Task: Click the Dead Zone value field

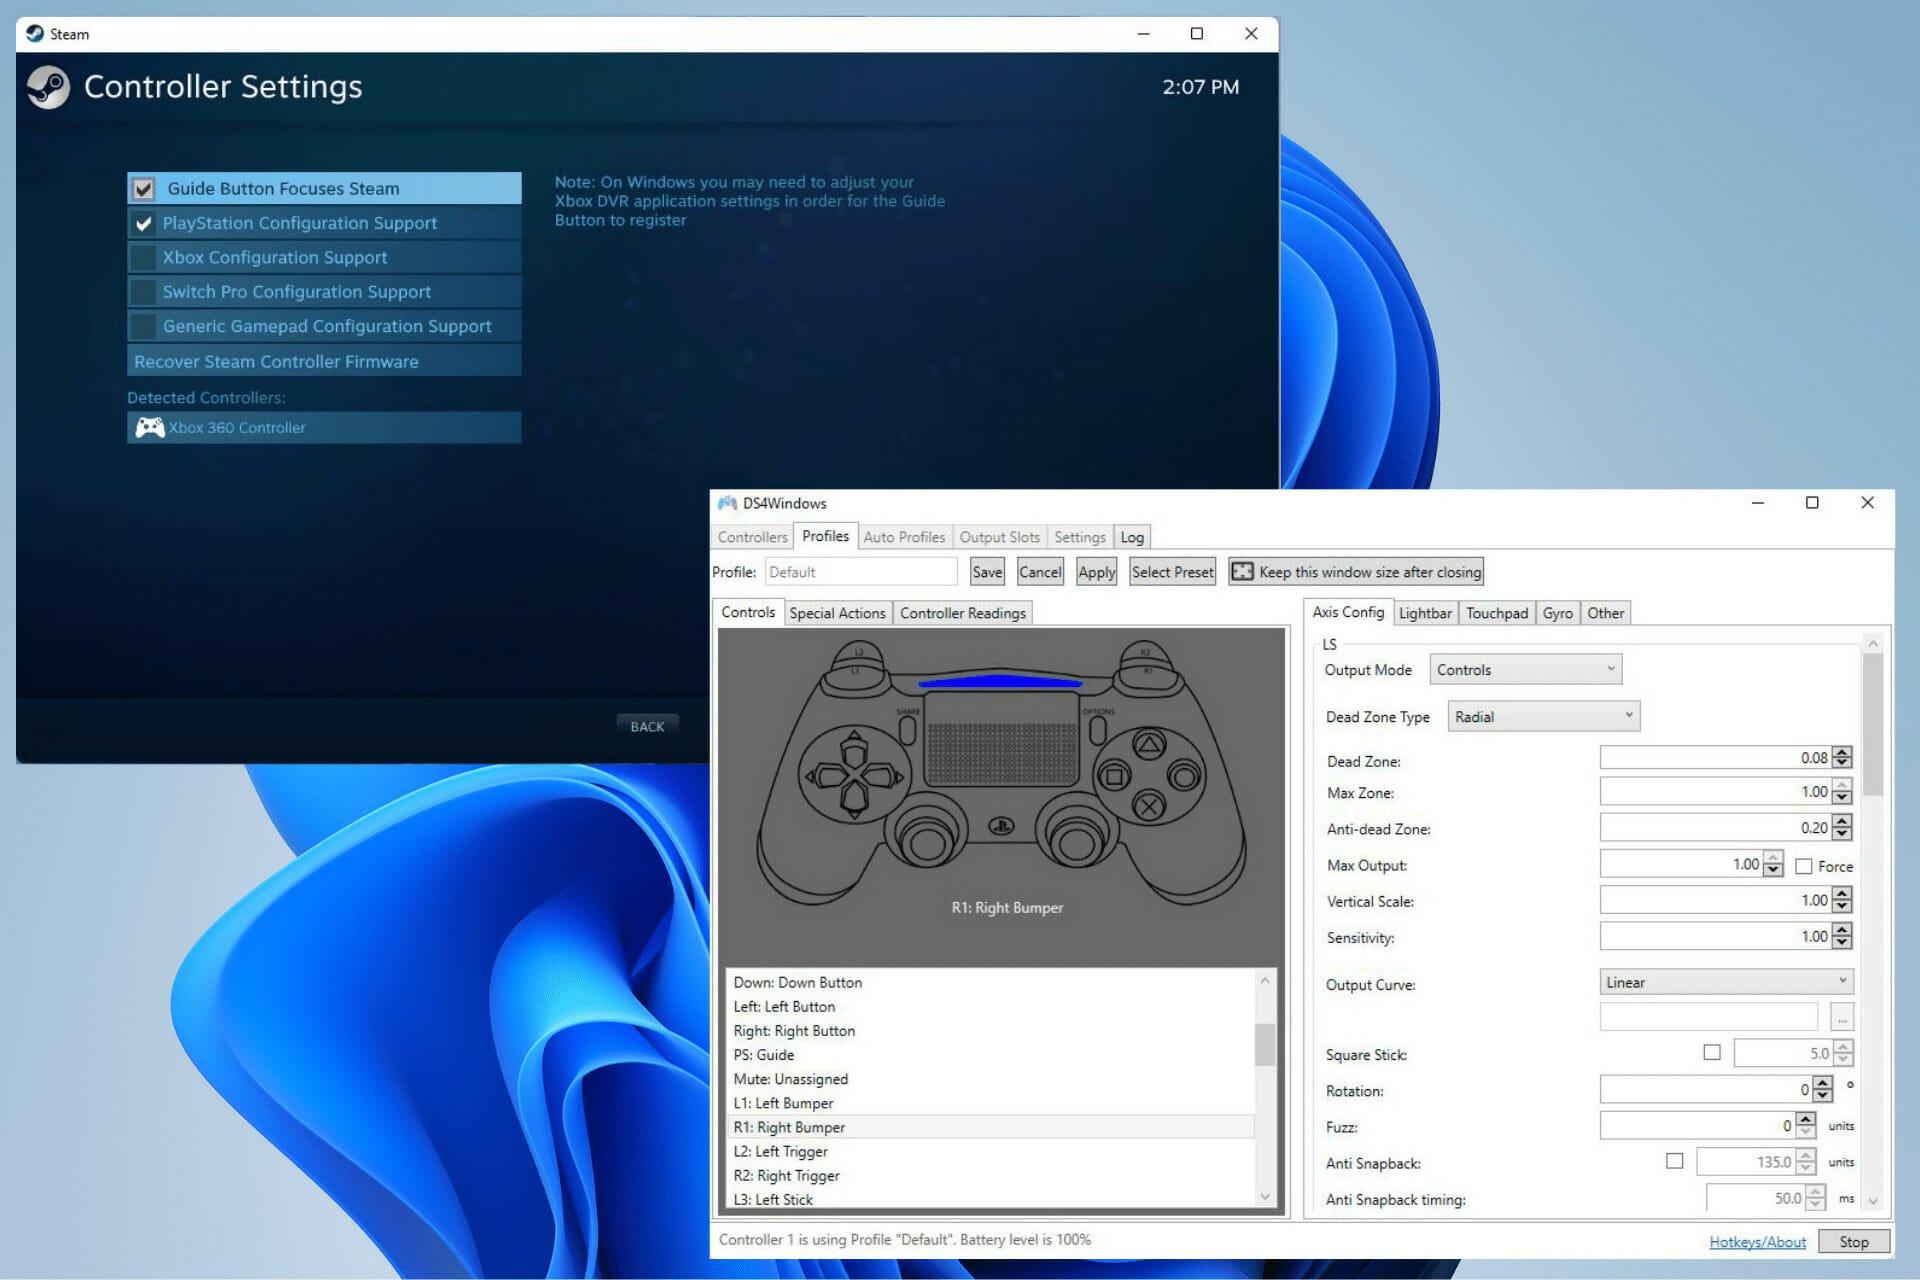Action: [1716, 758]
